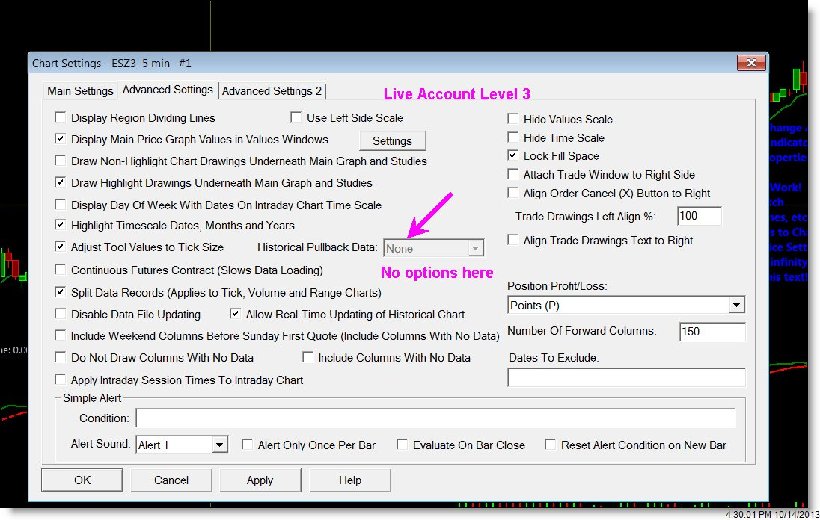The width and height of the screenshot is (820, 520).
Task: Click Number Of Forward Columns field
Action: (x=712, y=332)
